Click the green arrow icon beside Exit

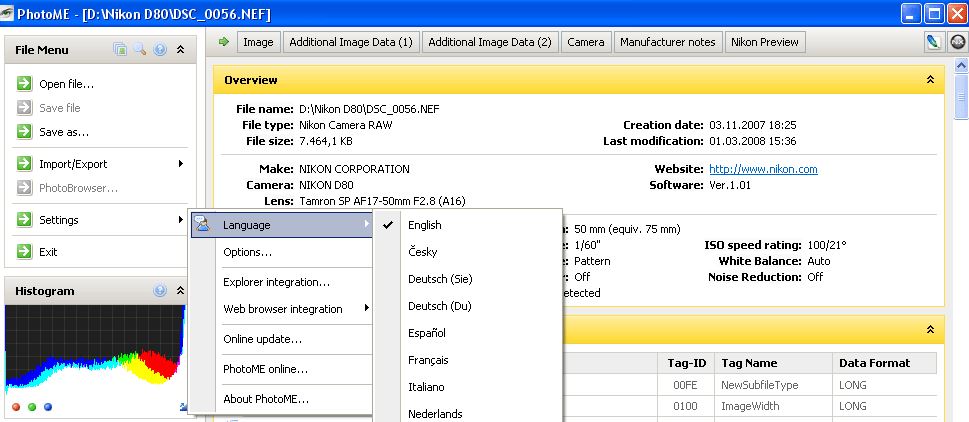click(25, 251)
